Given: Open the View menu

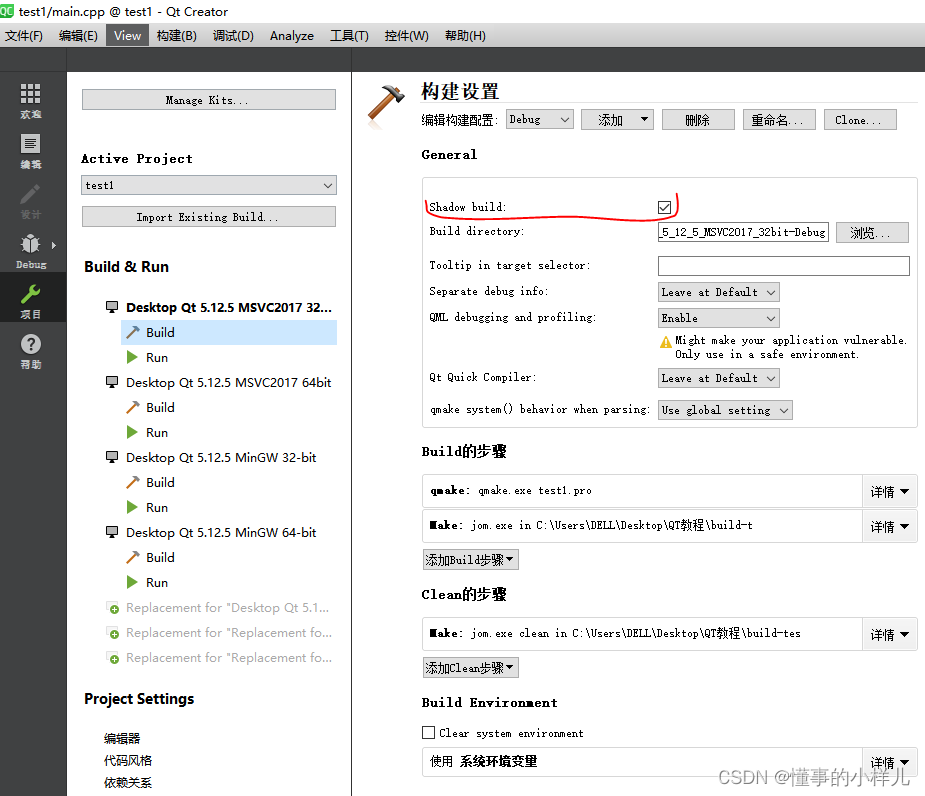Looking at the screenshot, I should point(127,35).
